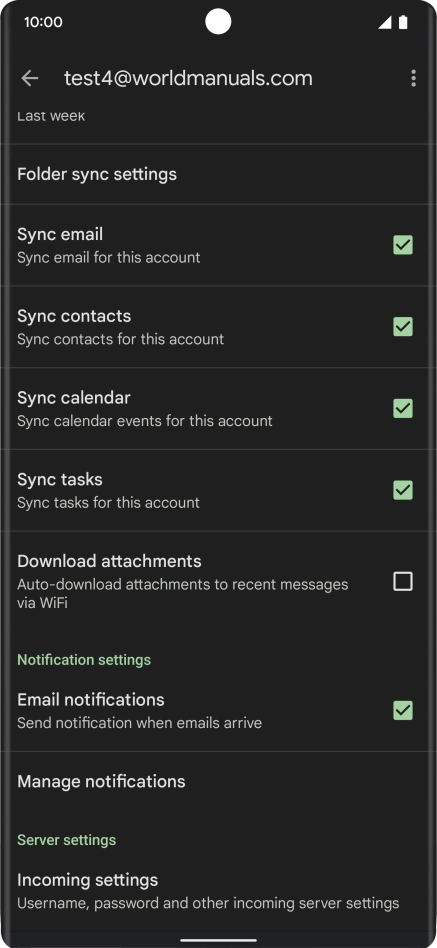Viewport: 437px width, 948px height.
Task: Tap the Sync calendar events description text
Action: tap(144, 421)
